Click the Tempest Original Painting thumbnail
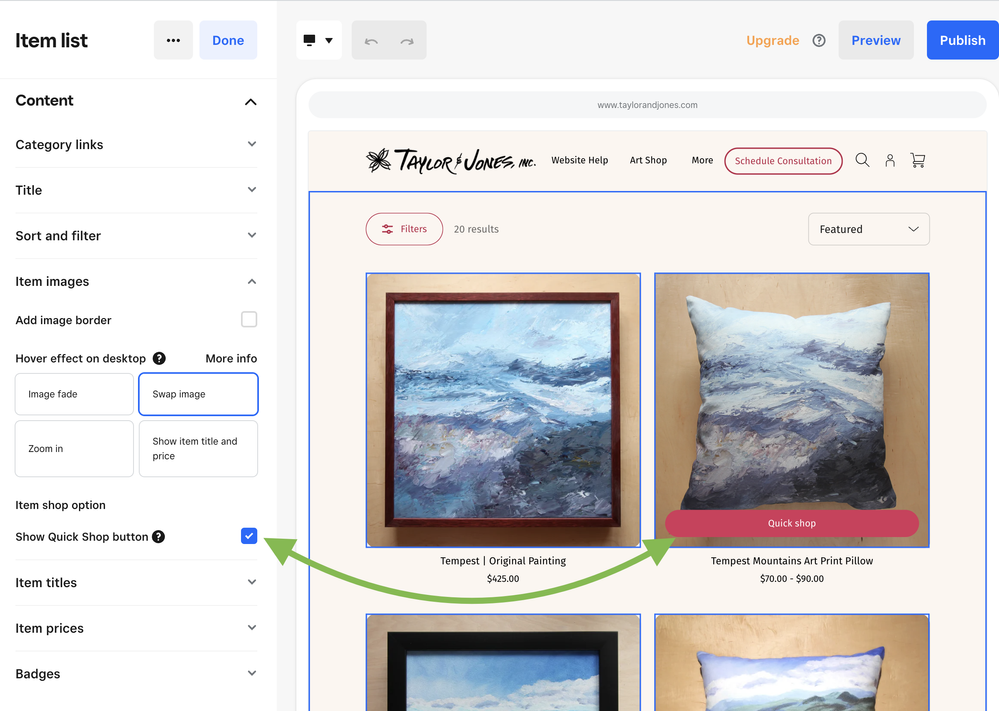The width and height of the screenshot is (999, 711). (503, 410)
